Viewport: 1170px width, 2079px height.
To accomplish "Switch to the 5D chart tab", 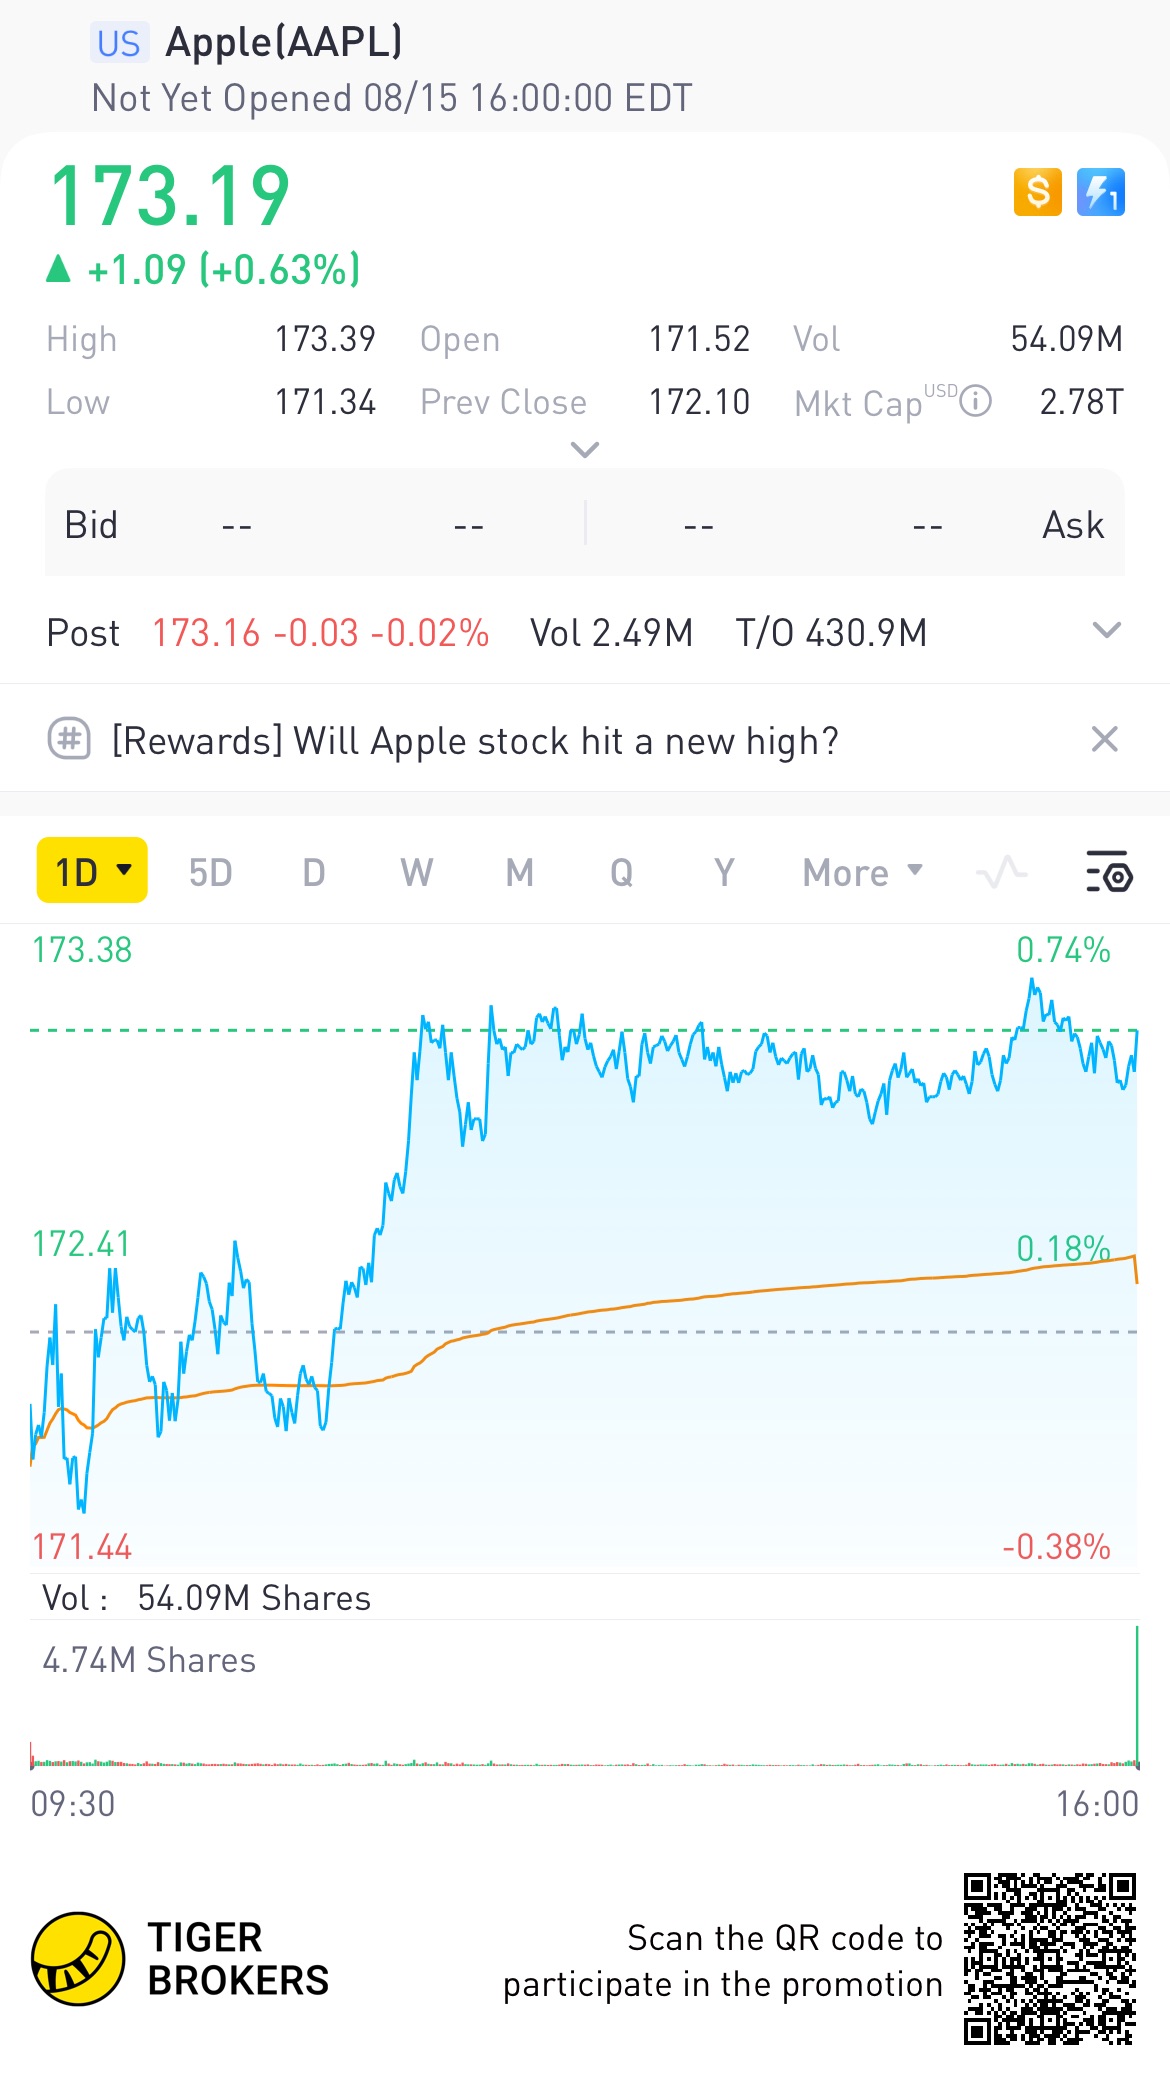I will [x=210, y=873].
